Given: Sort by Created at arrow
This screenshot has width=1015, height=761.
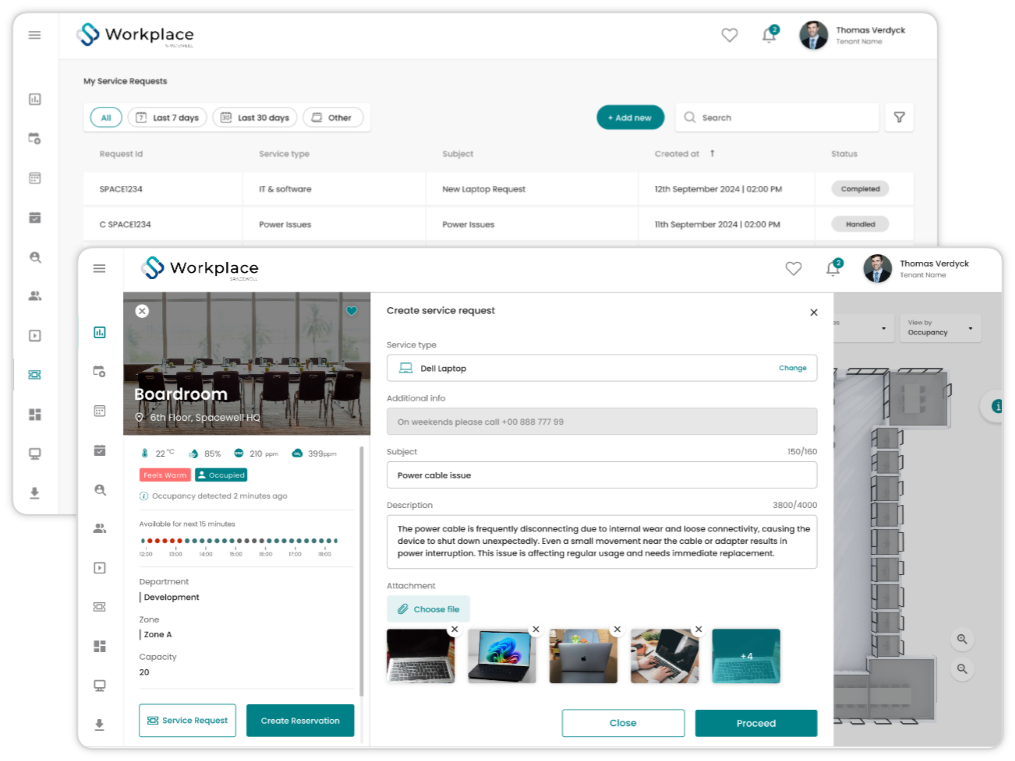Looking at the screenshot, I should (x=712, y=153).
